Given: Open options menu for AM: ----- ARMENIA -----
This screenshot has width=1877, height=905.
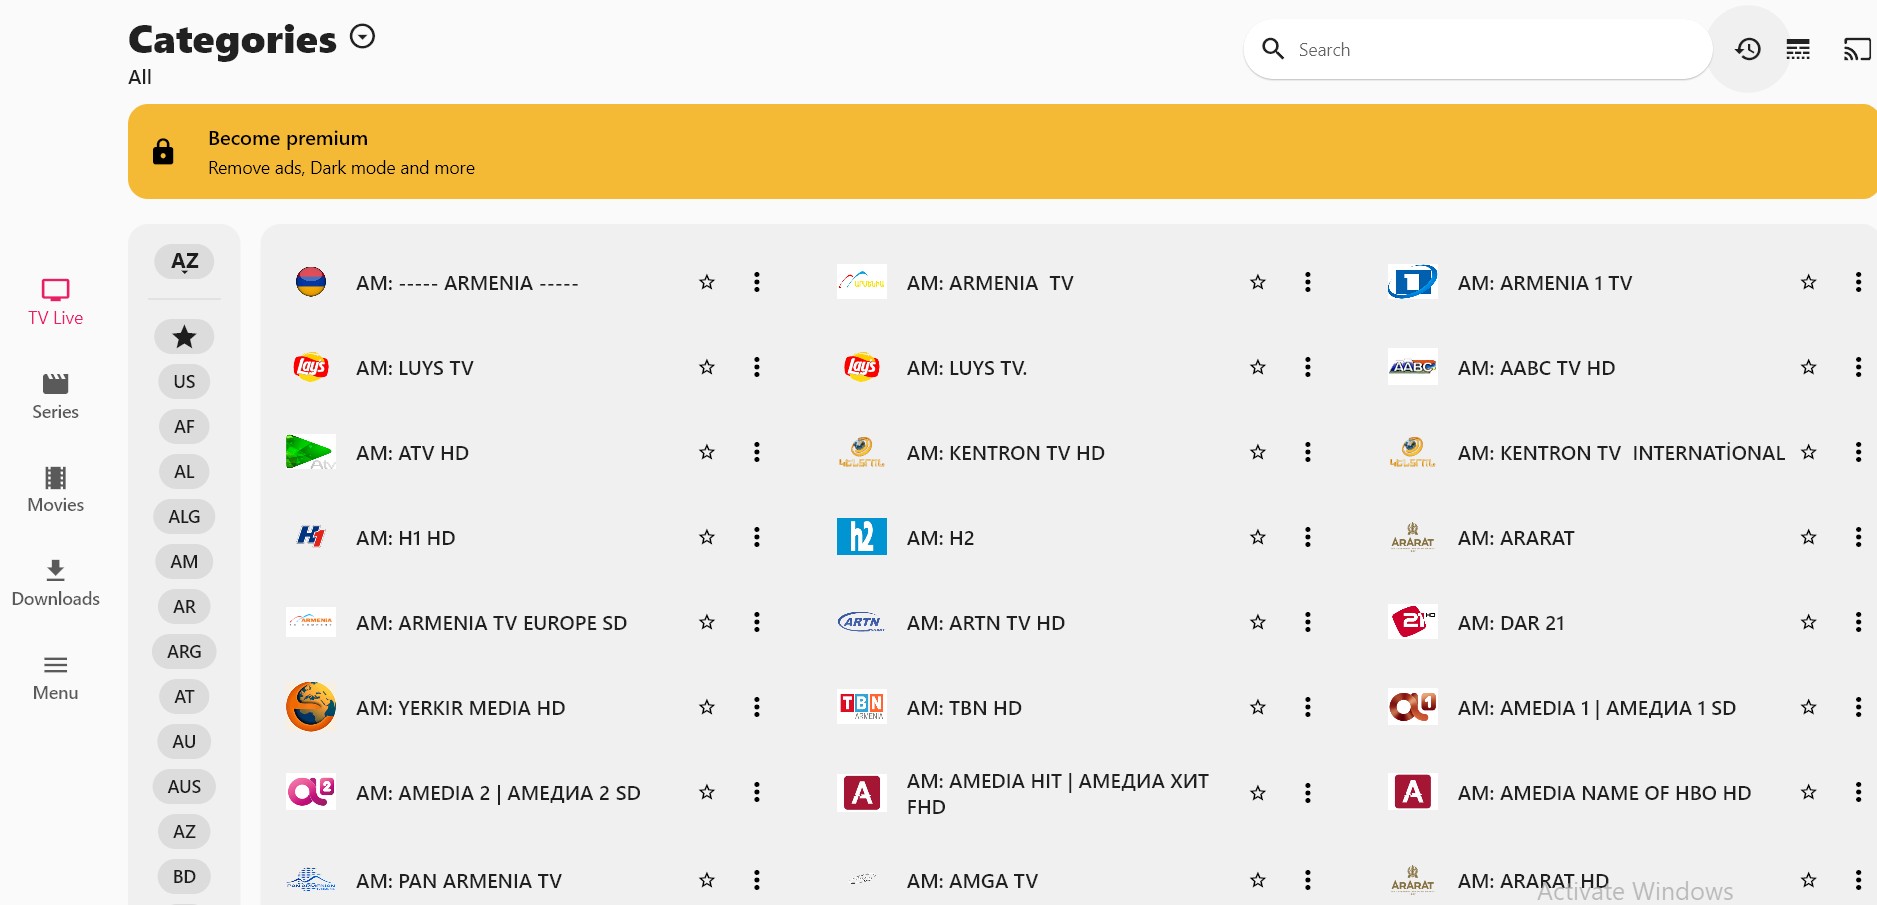Looking at the screenshot, I should point(757,282).
